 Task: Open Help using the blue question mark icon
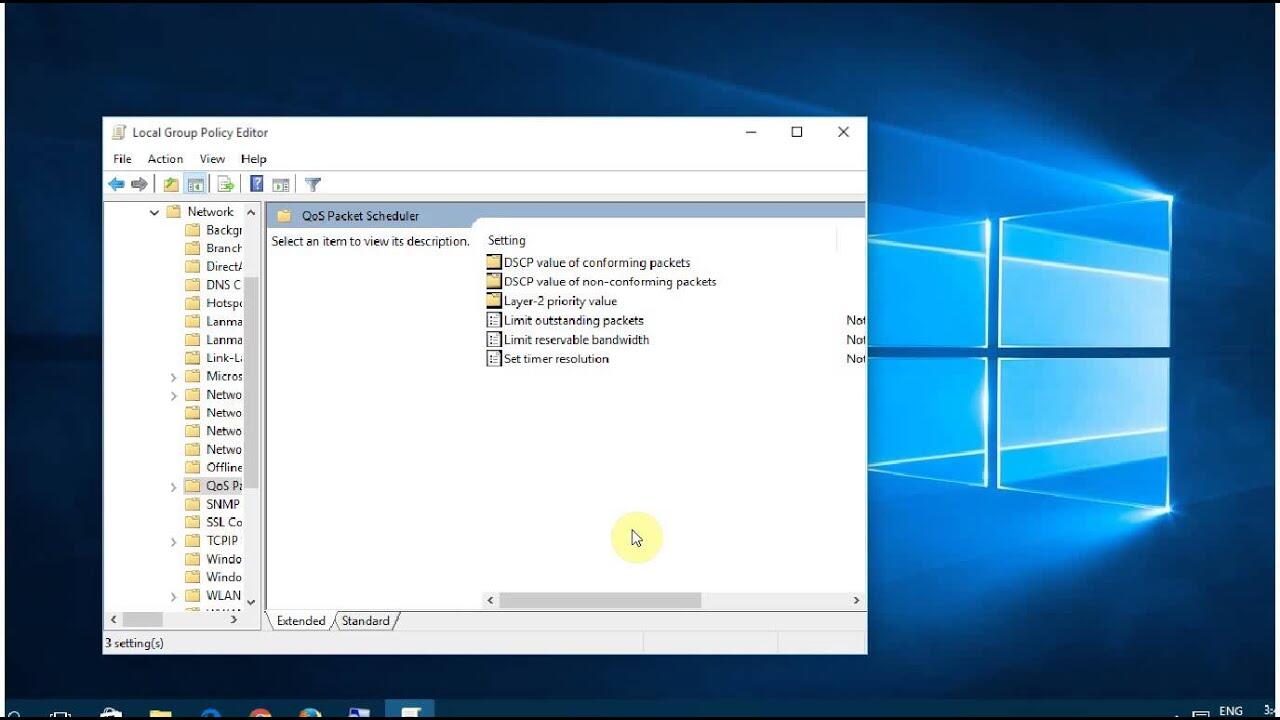(257, 184)
